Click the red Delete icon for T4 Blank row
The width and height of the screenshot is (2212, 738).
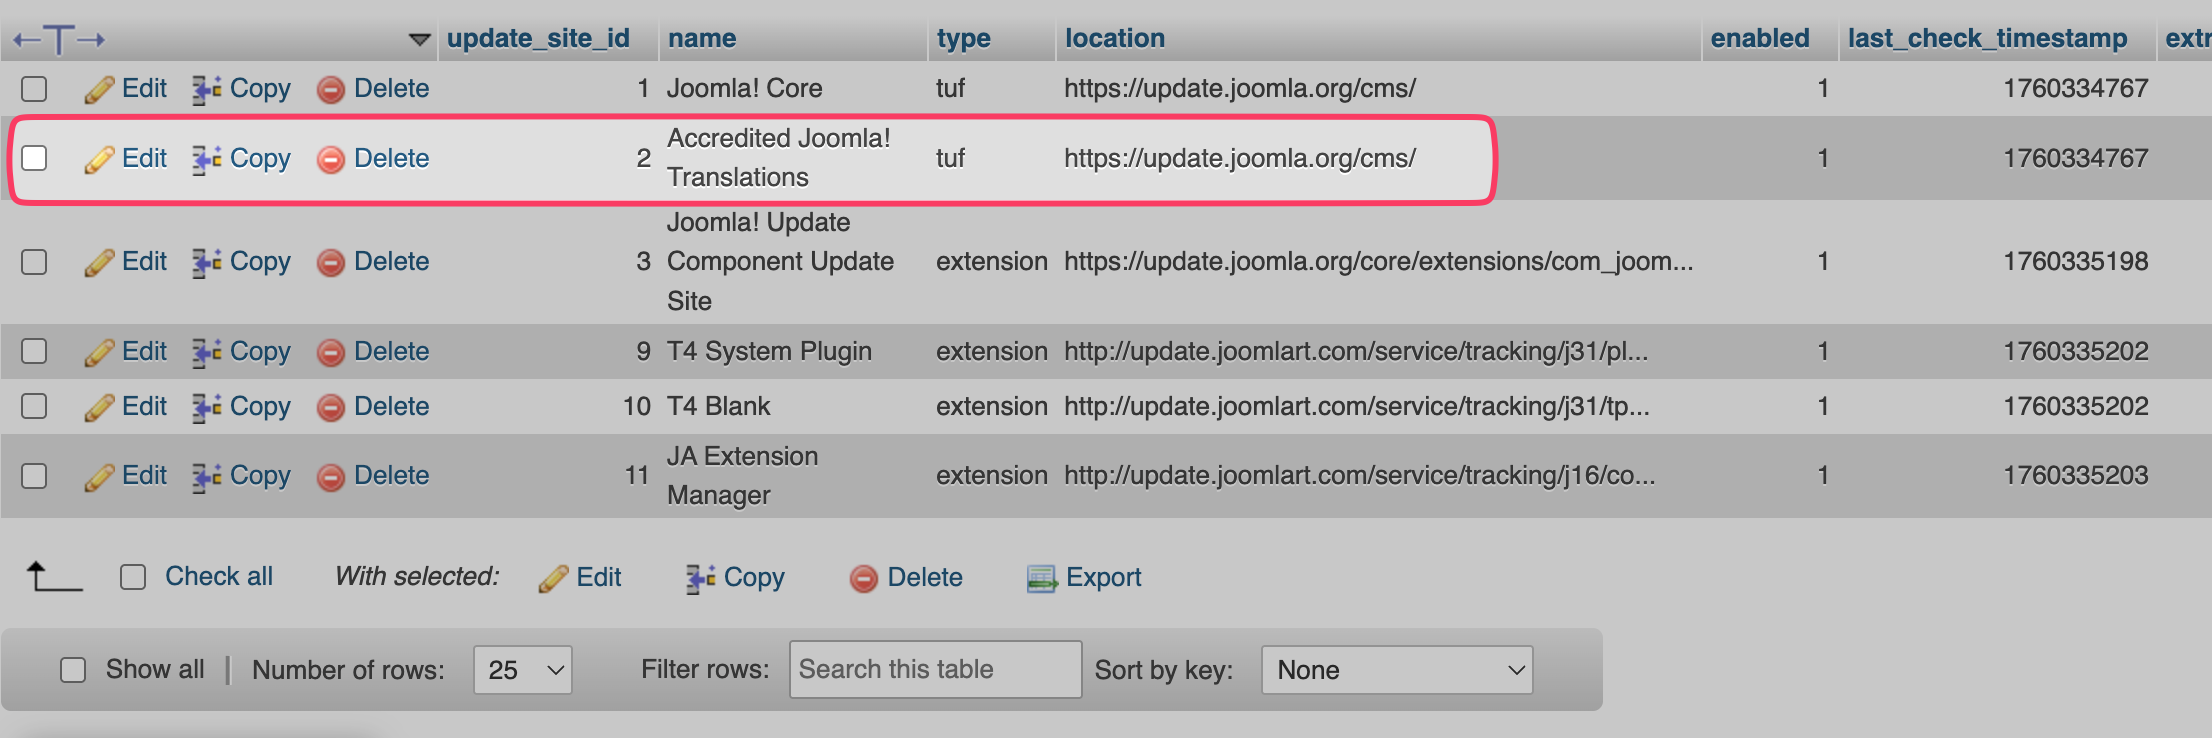[330, 407]
